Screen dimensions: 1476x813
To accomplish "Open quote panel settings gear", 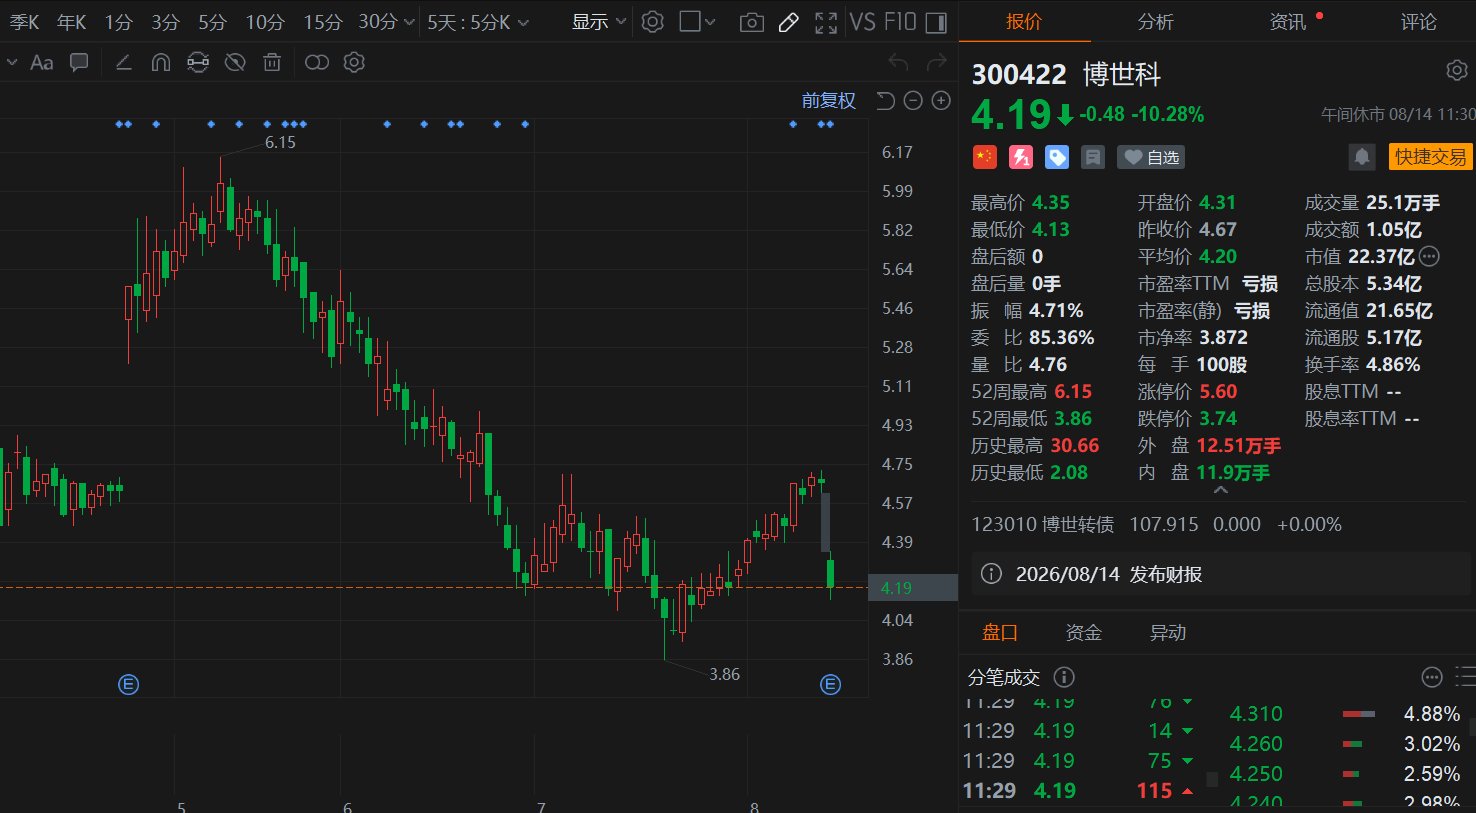I will point(1457,70).
